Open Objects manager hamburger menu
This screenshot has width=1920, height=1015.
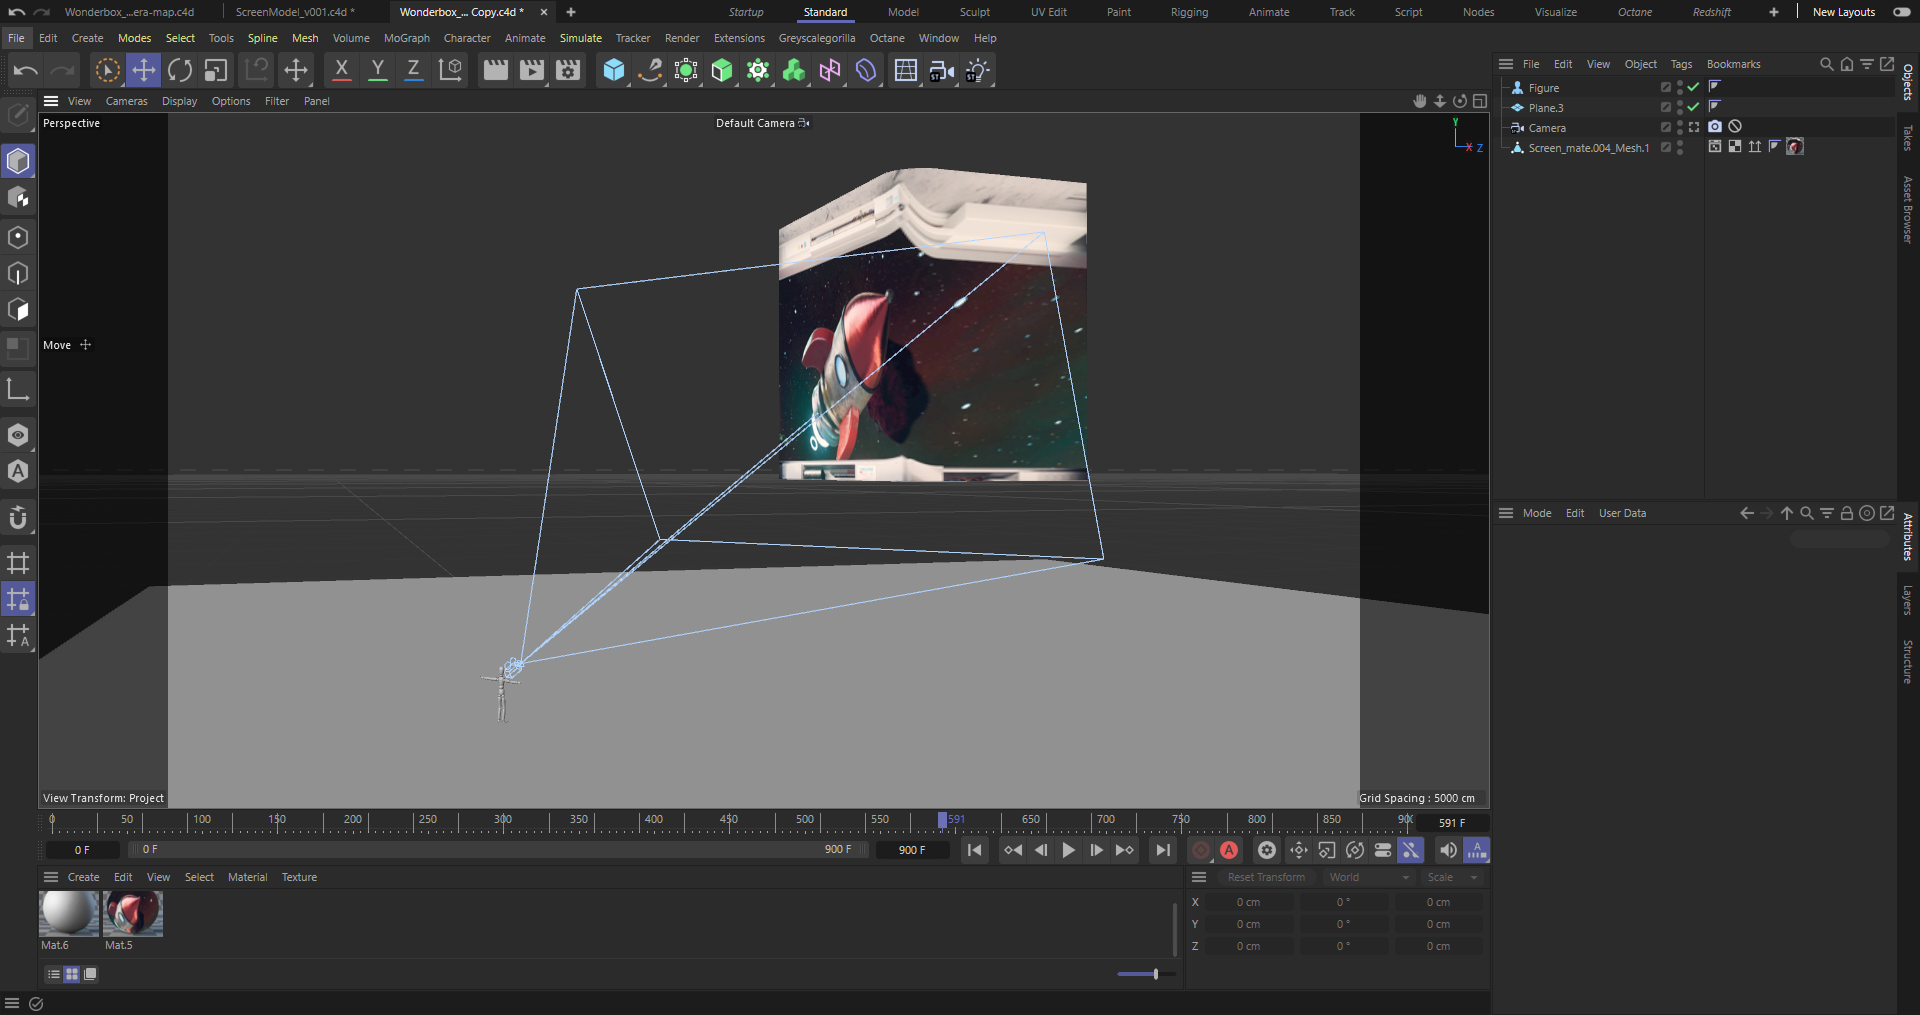[1506, 64]
